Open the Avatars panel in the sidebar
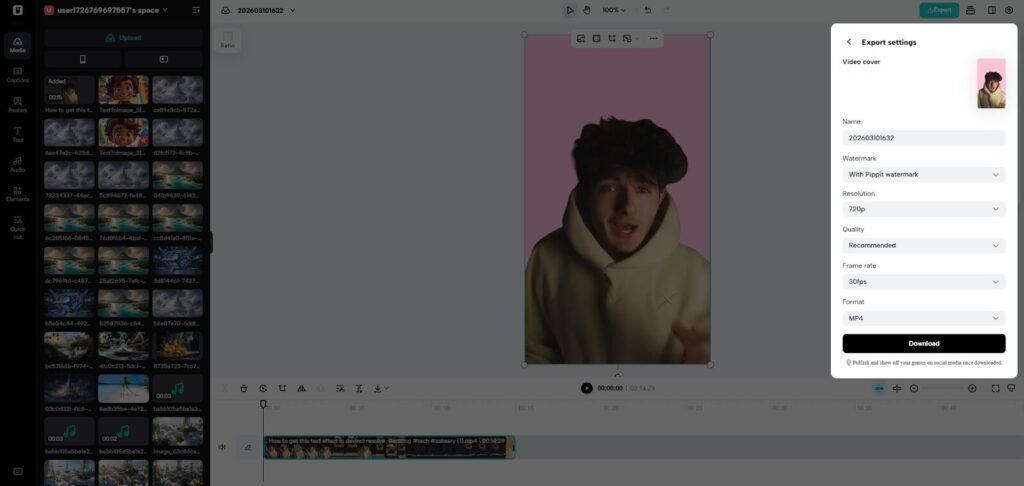Screen dimensions: 1024x486 click(17, 104)
